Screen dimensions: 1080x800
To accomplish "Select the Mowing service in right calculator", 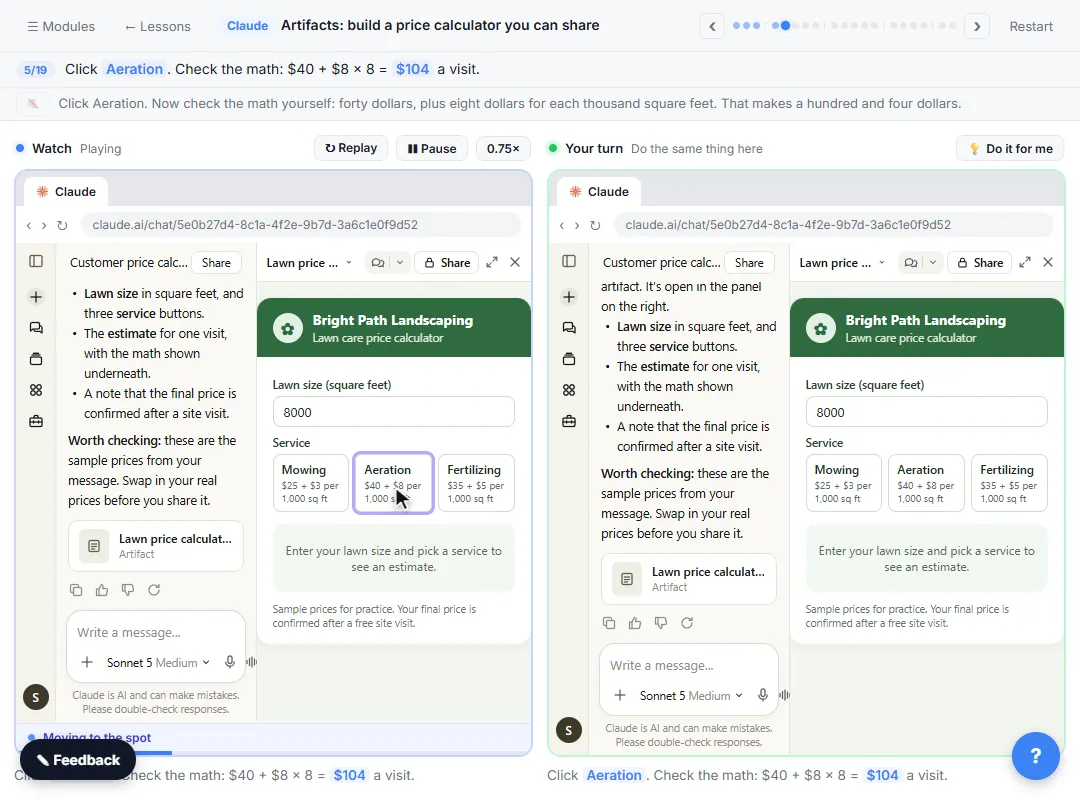I will pos(843,483).
